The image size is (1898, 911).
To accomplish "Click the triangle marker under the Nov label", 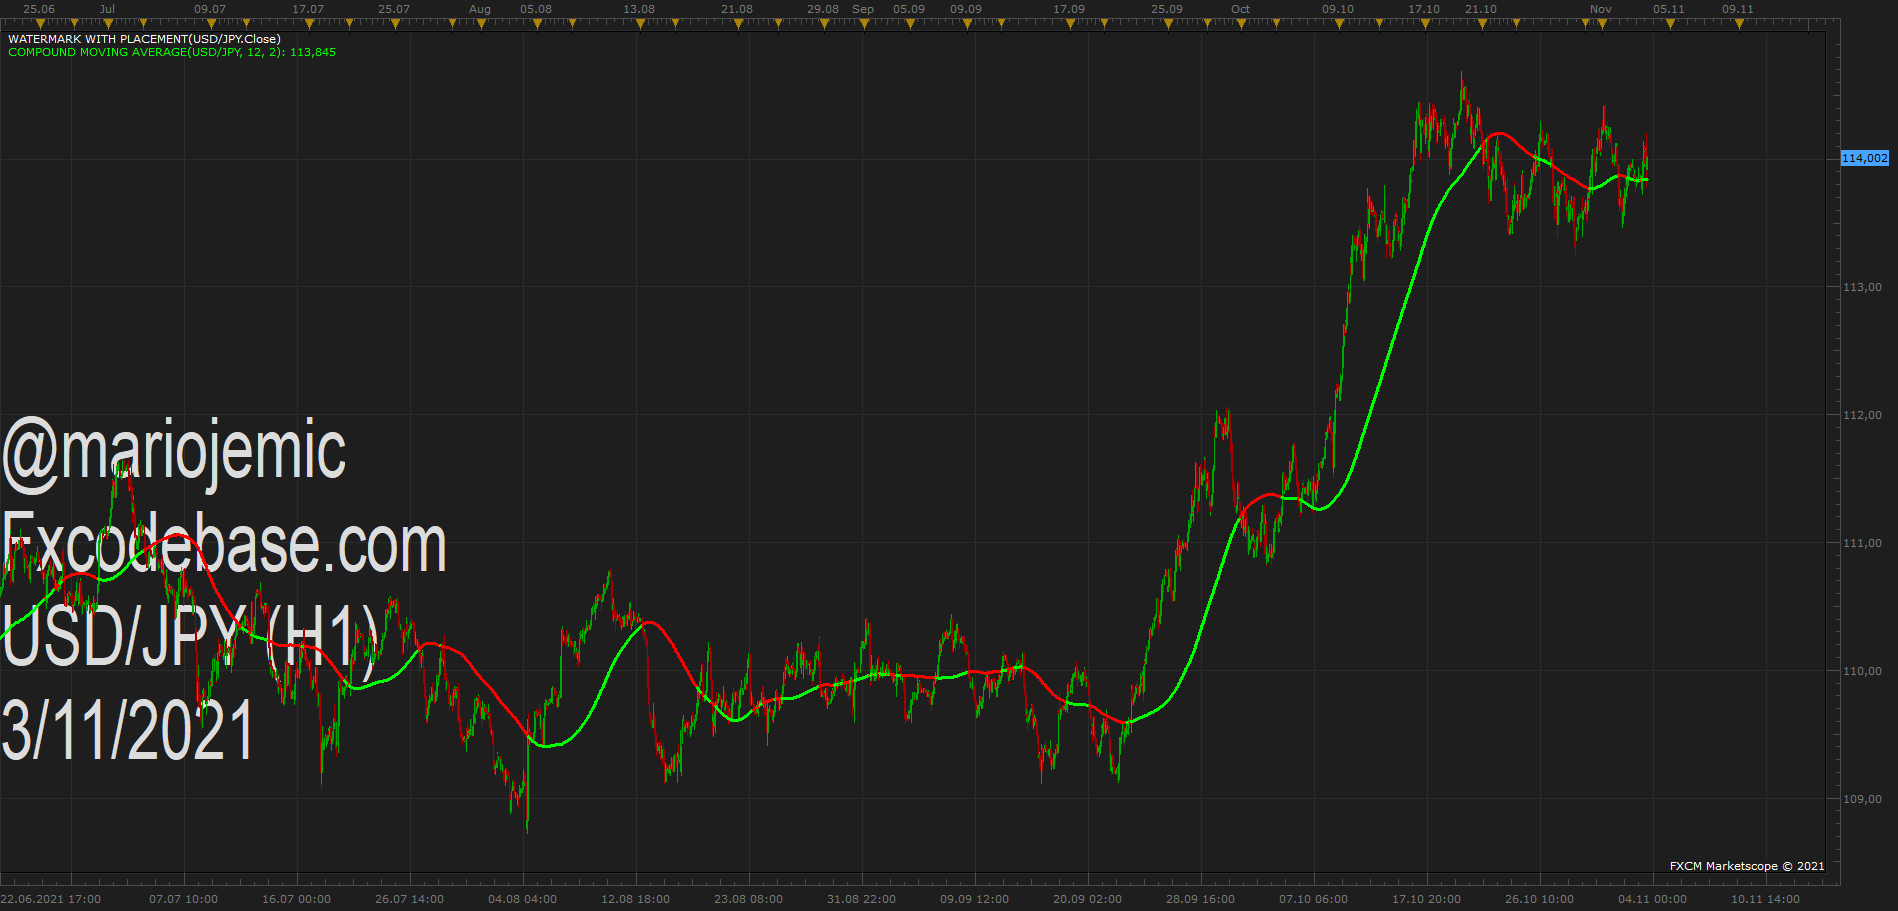I will 1602,24.
